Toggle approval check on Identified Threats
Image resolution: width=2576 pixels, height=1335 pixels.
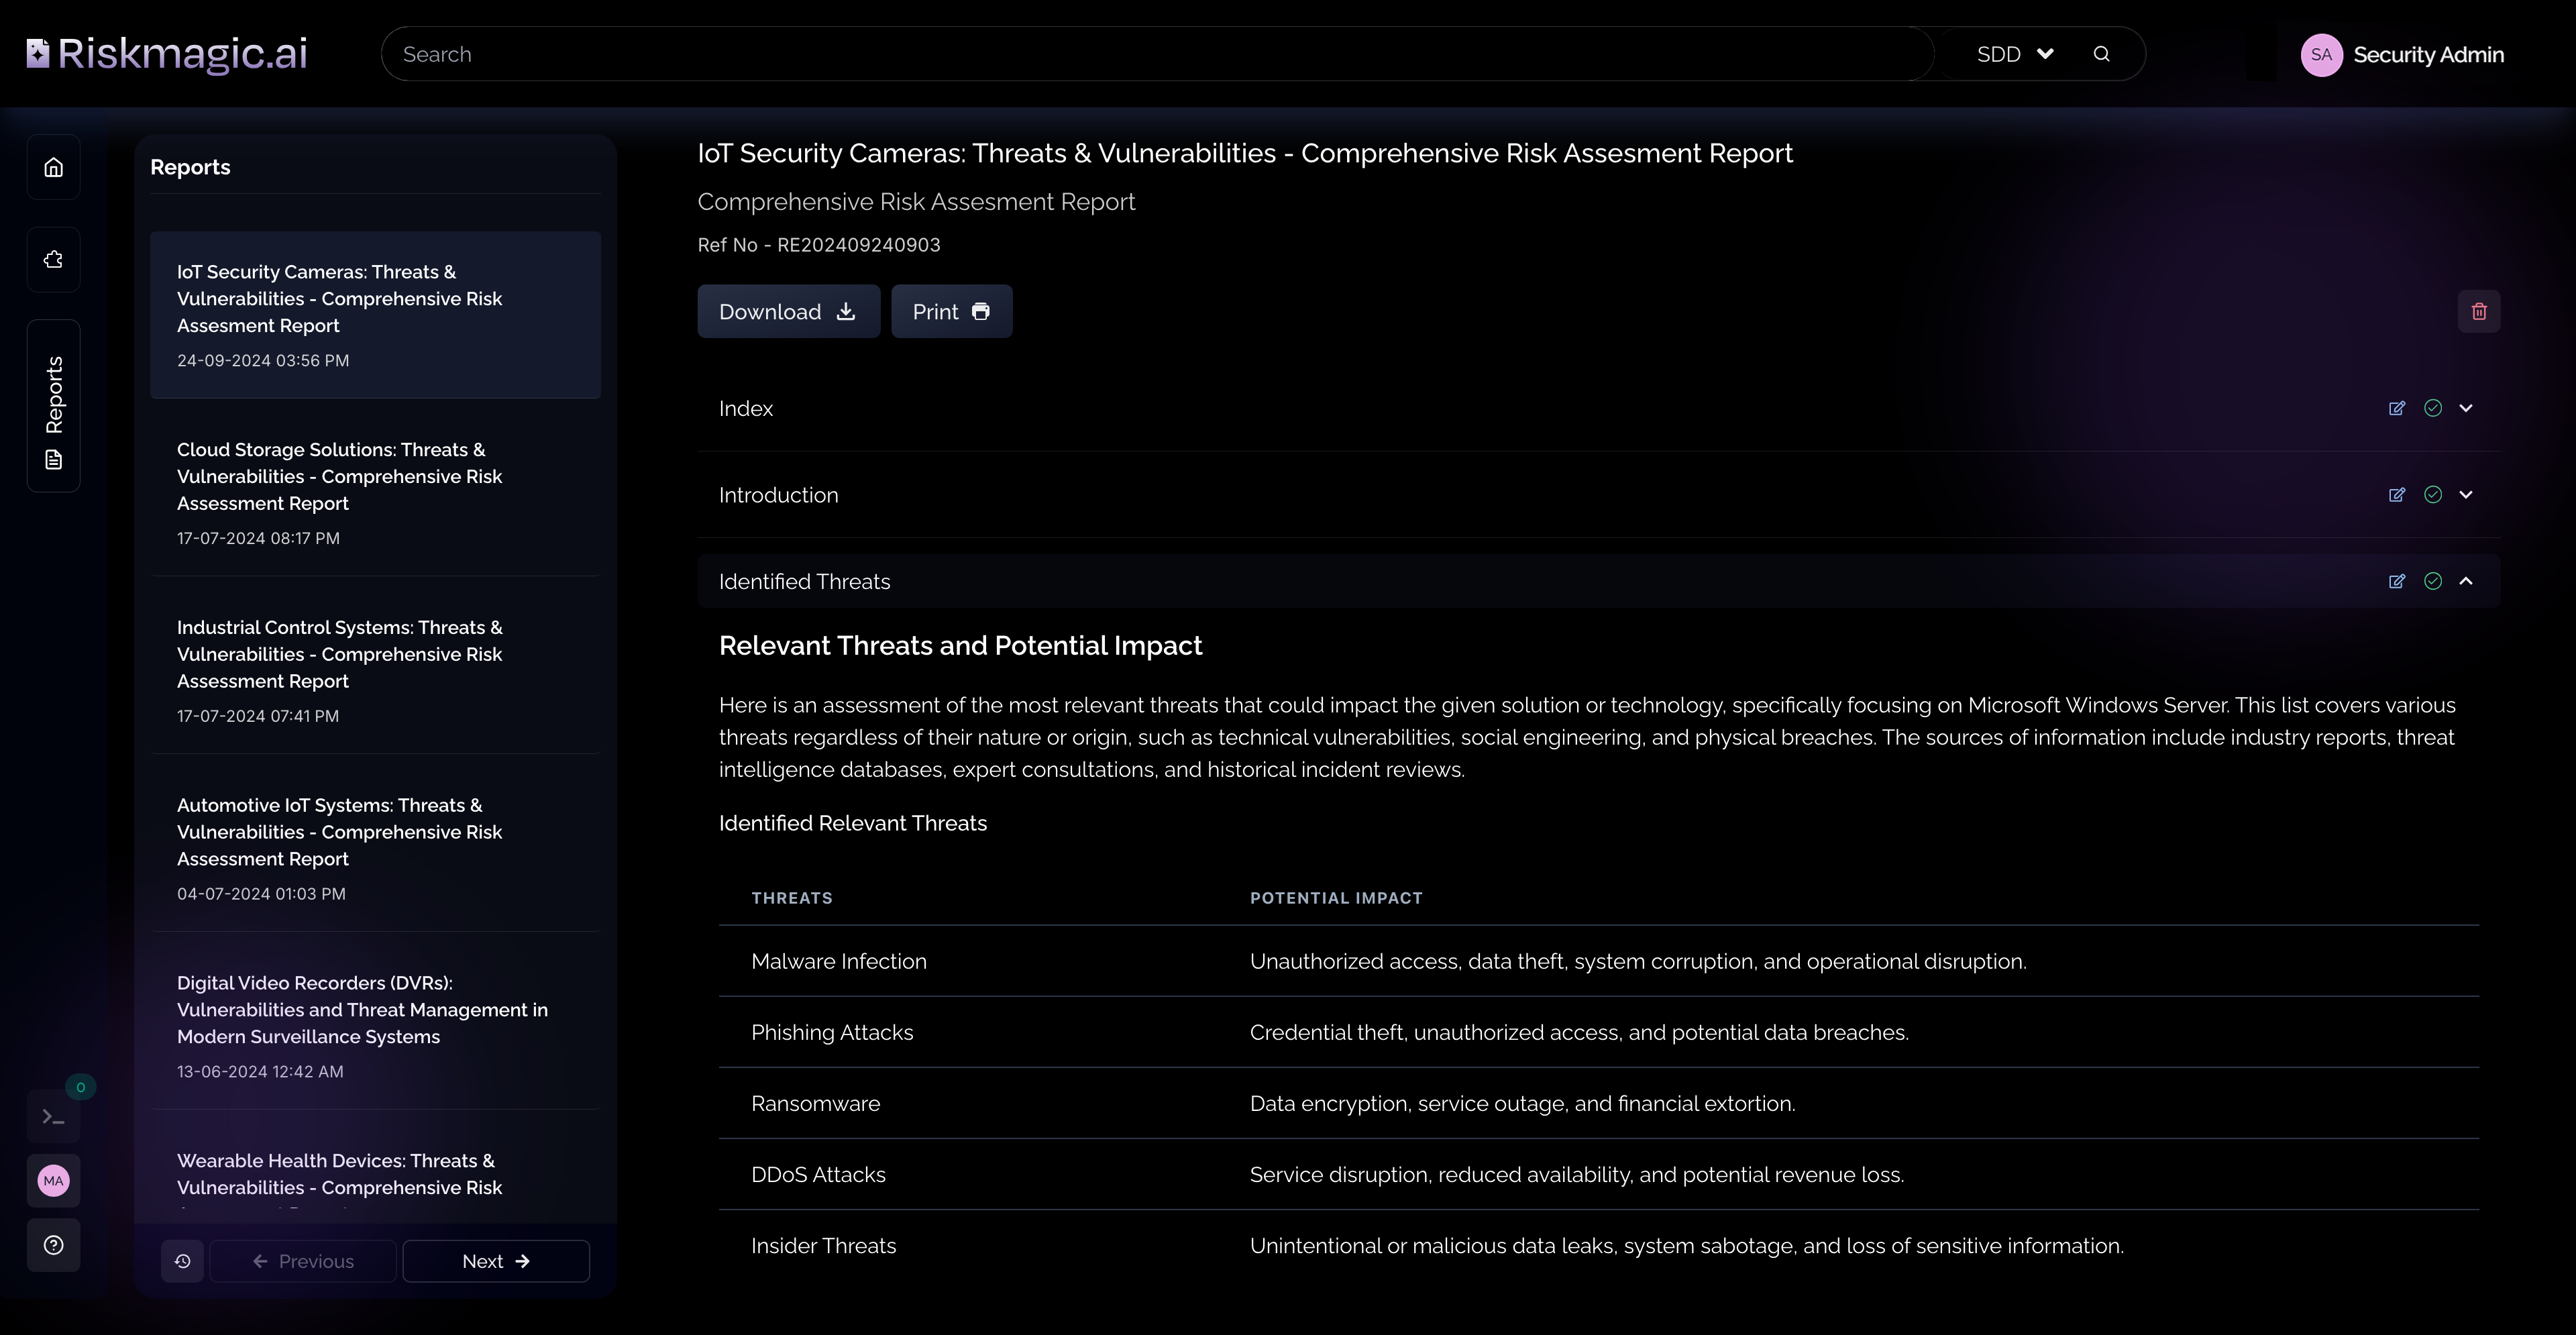[2432, 581]
